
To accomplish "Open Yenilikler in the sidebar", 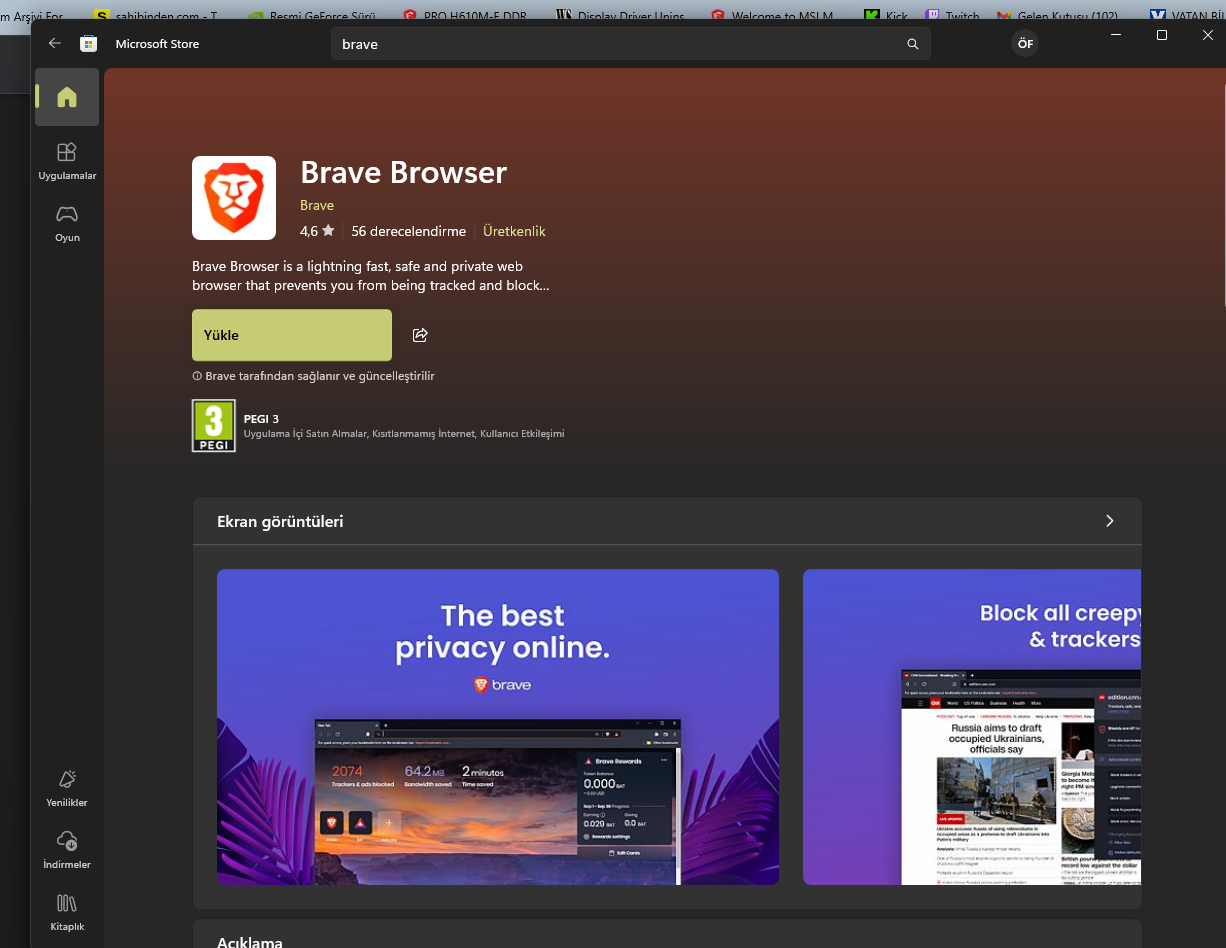I will click(x=67, y=788).
